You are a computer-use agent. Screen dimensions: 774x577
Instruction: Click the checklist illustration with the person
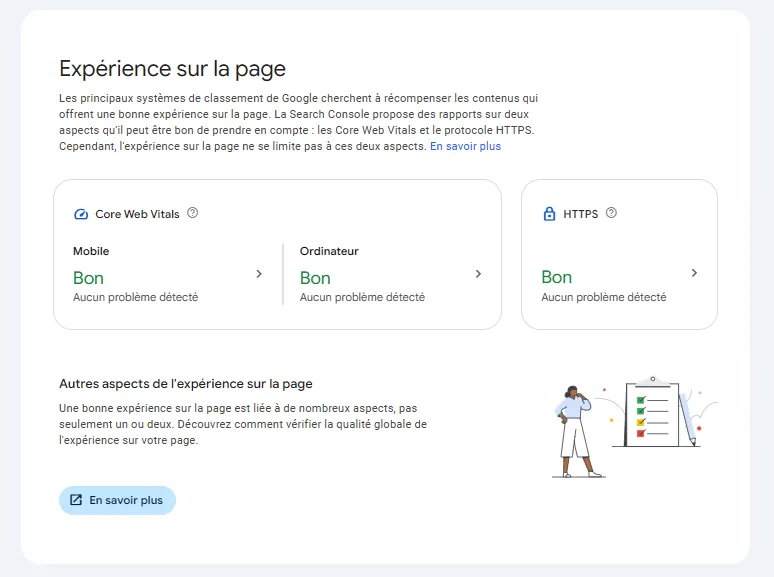pyautogui.click(x=634, y=427)
